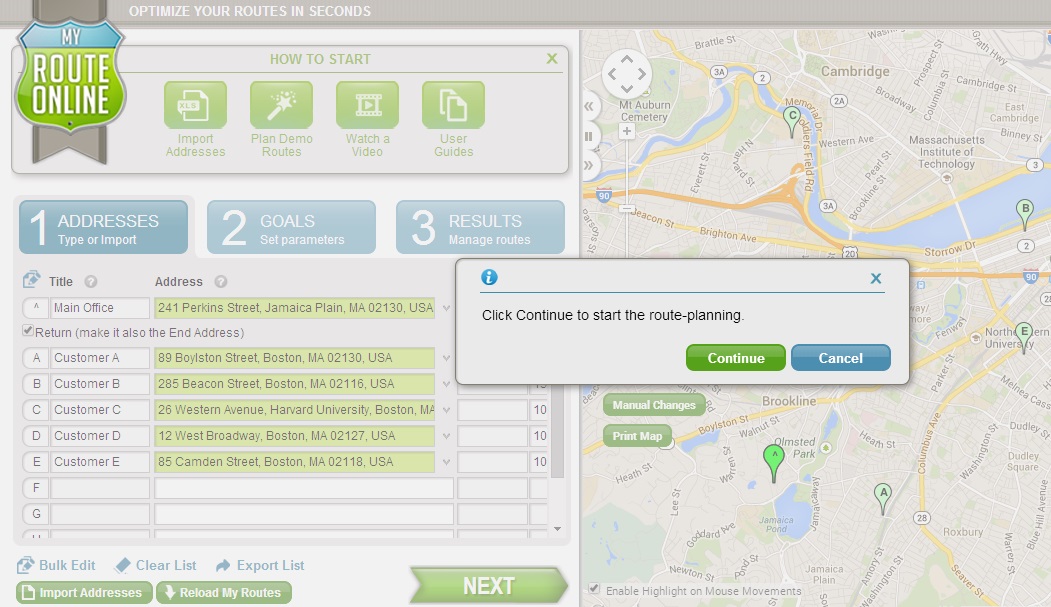This screenshot has width=1051, height=607.
Task: Expand dropdown arrow for Customer C address
Action: pyautogui.click(x=446, y=410)
